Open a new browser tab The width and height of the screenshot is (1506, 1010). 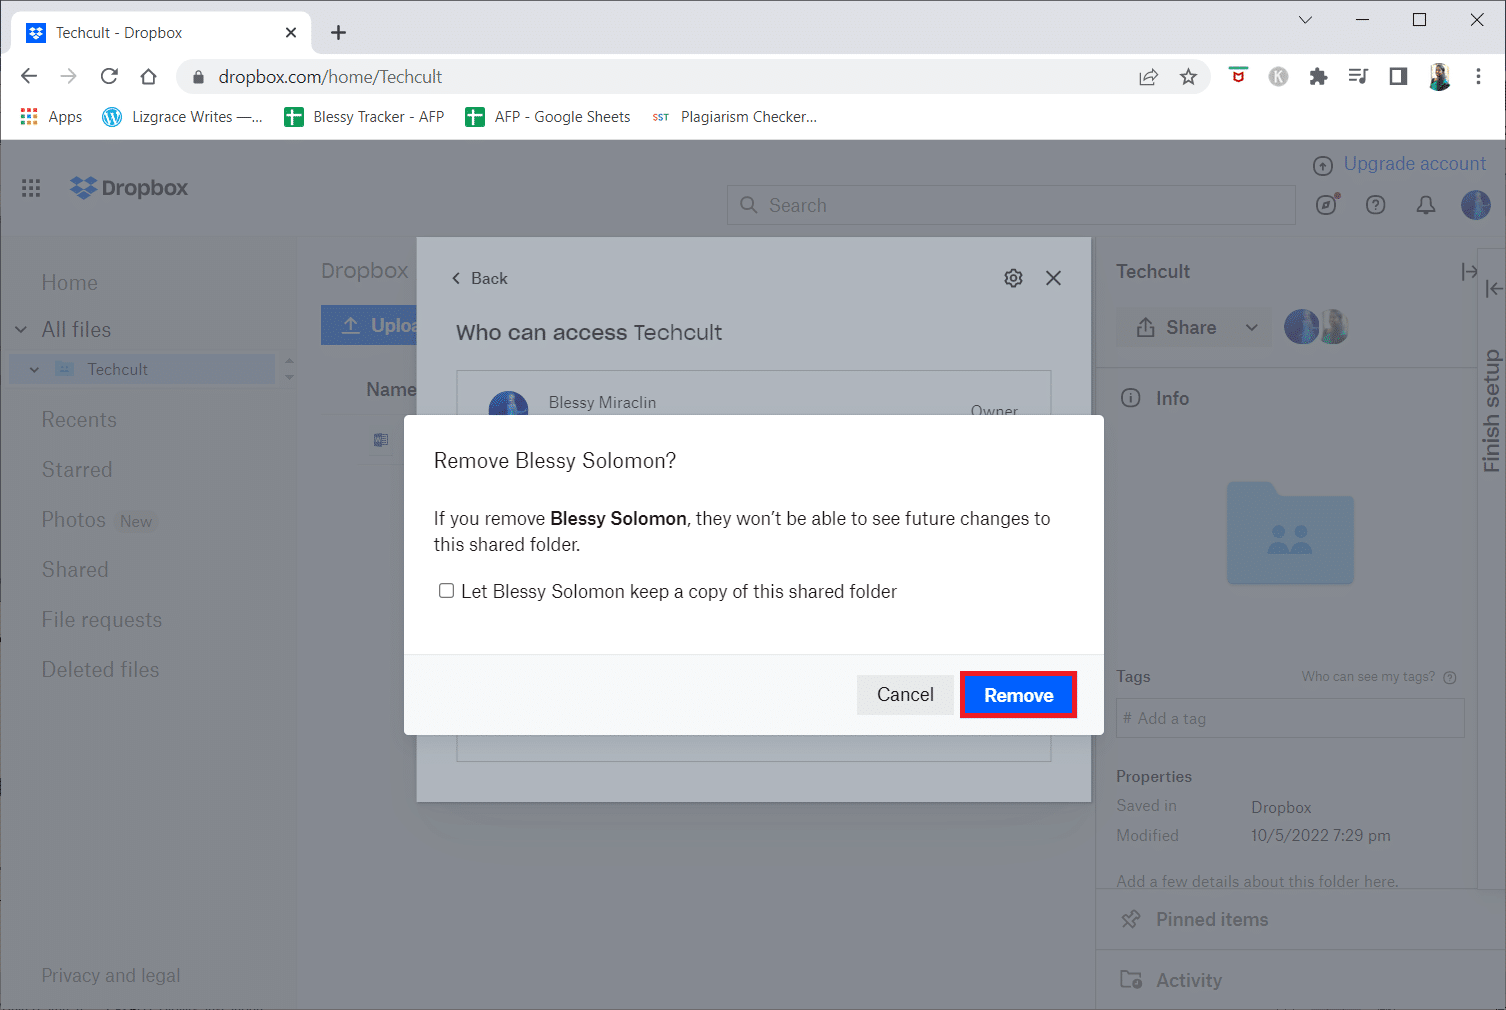(338, 33)
